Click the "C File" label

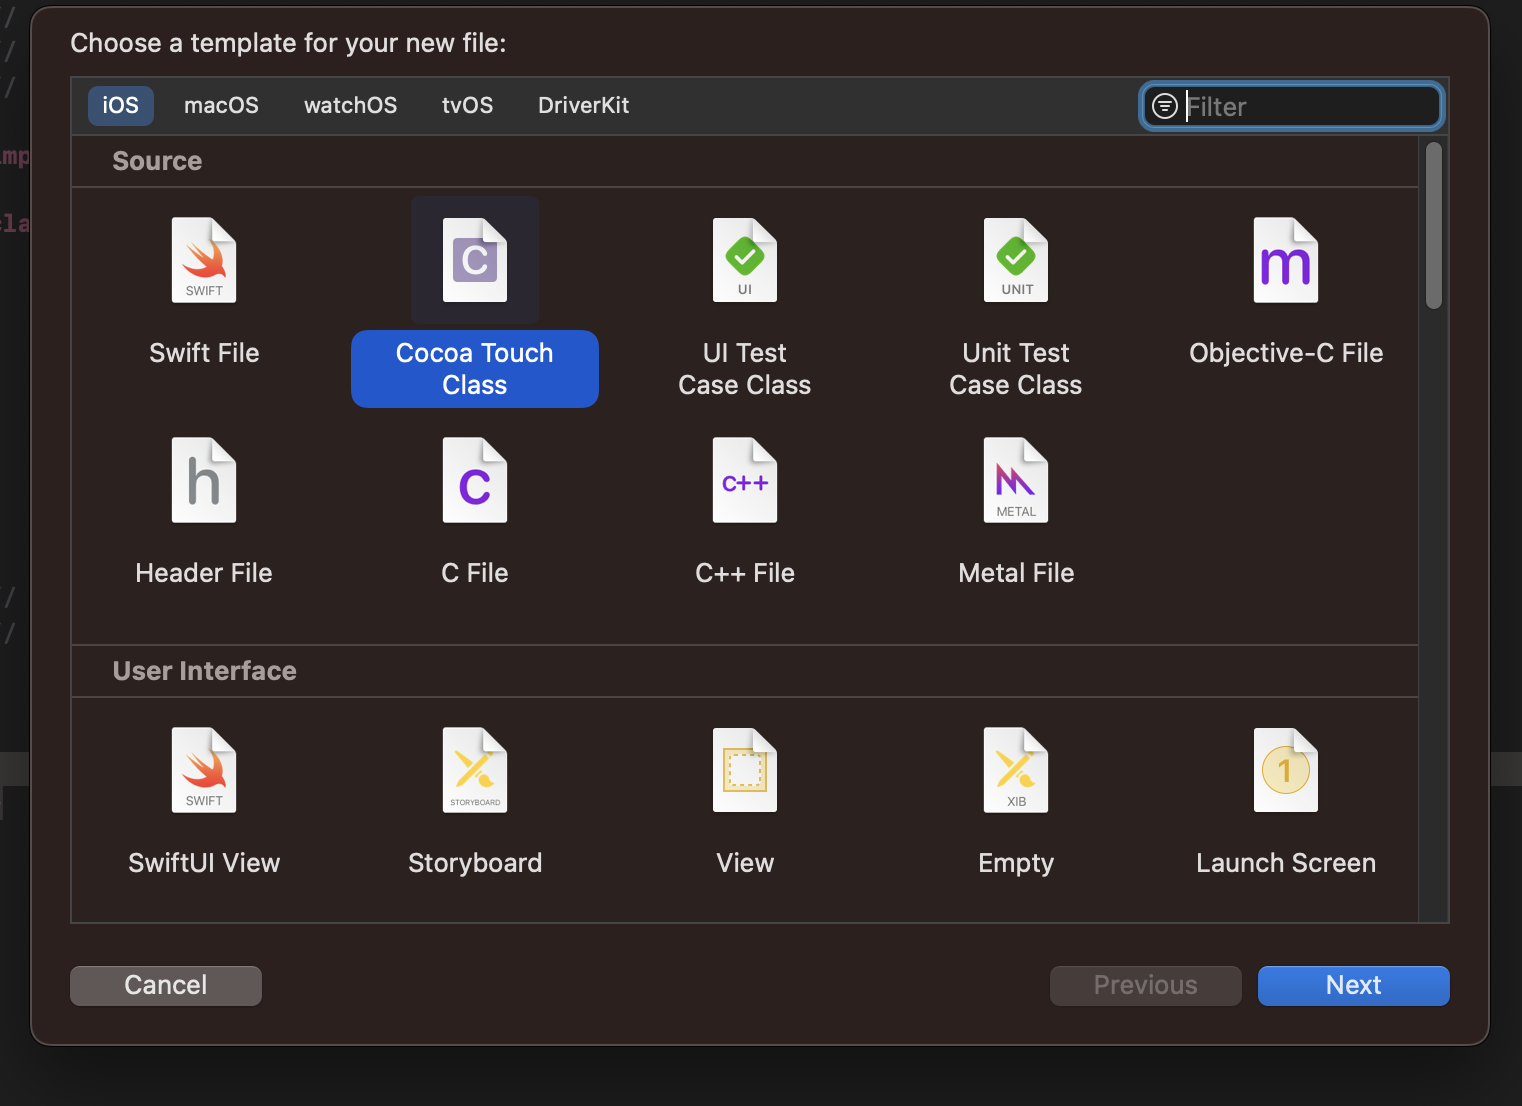tap(475, 573)
